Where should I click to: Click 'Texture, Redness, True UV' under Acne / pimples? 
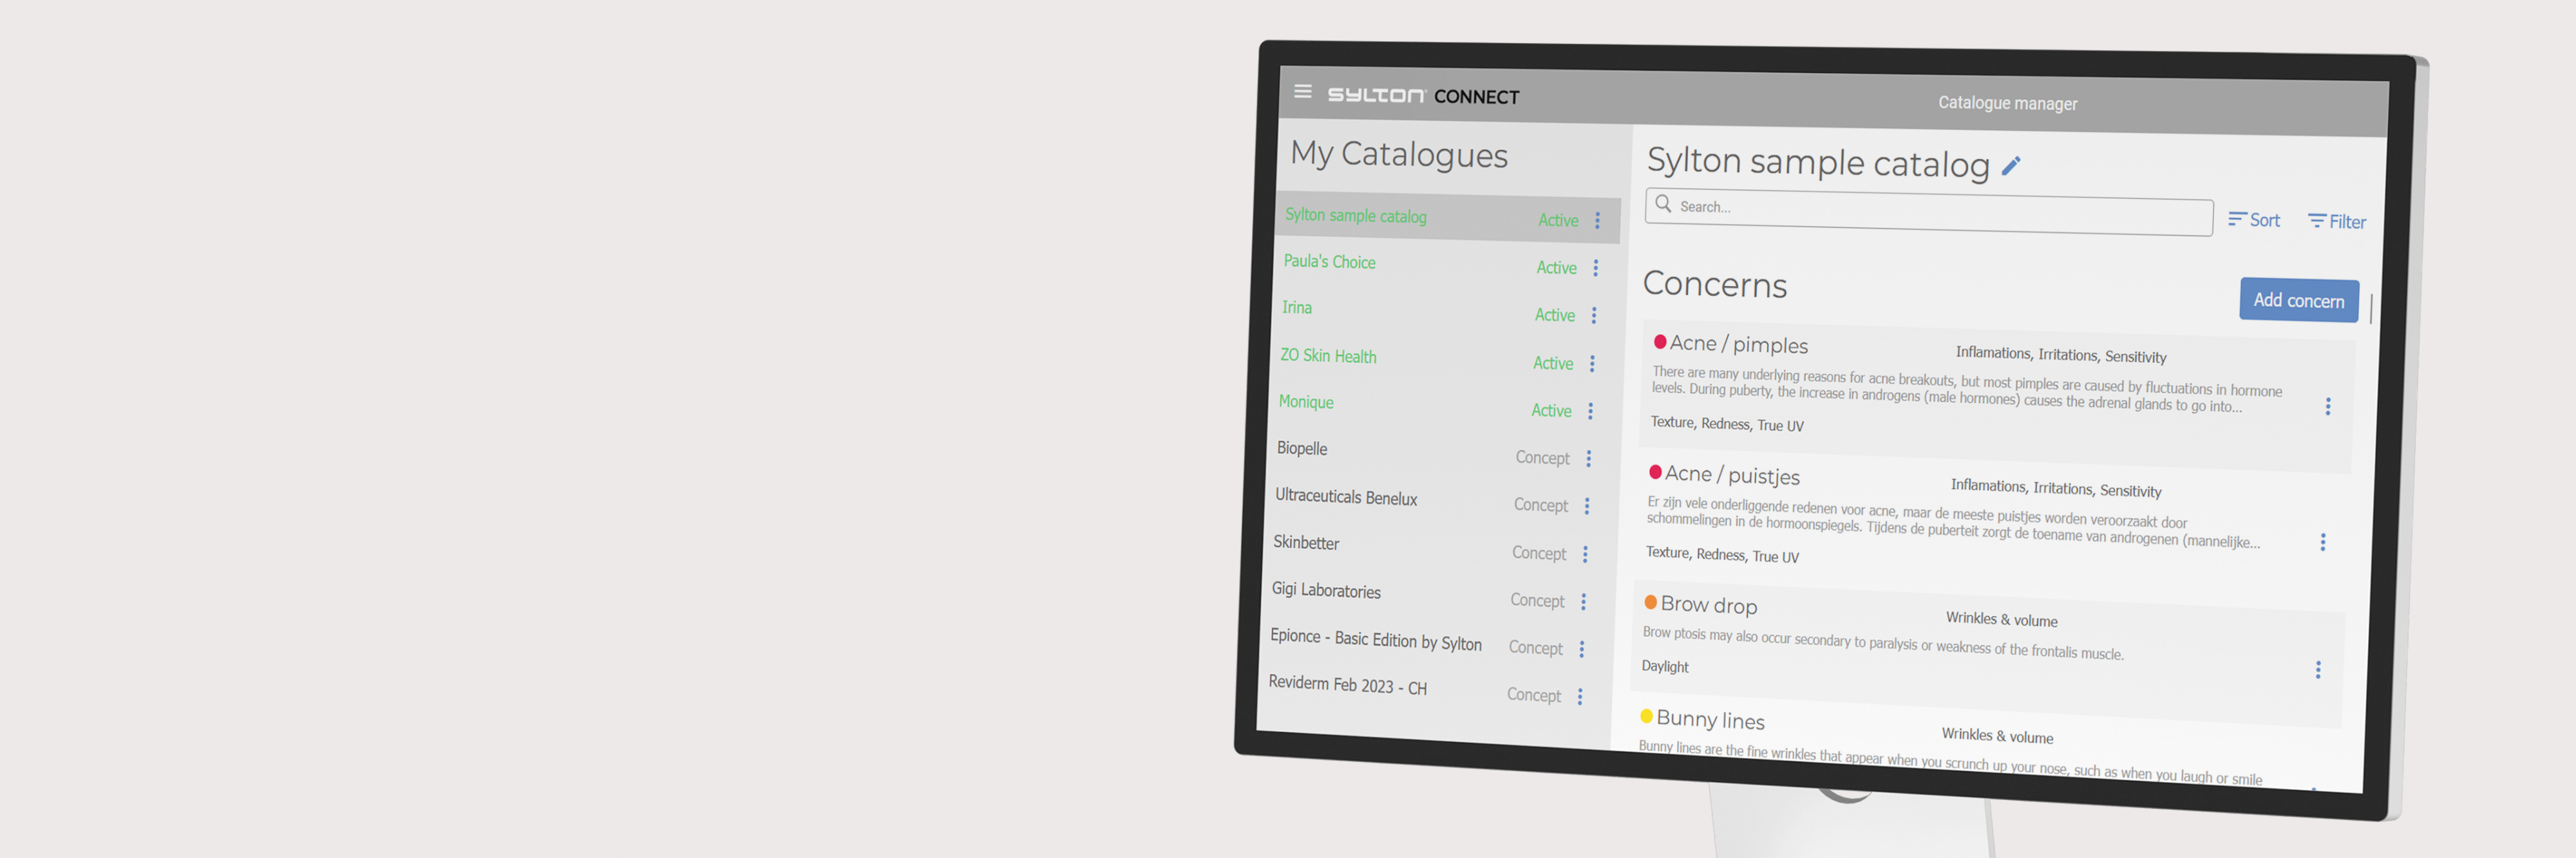pyautogui.click(x=1727, y=424)
